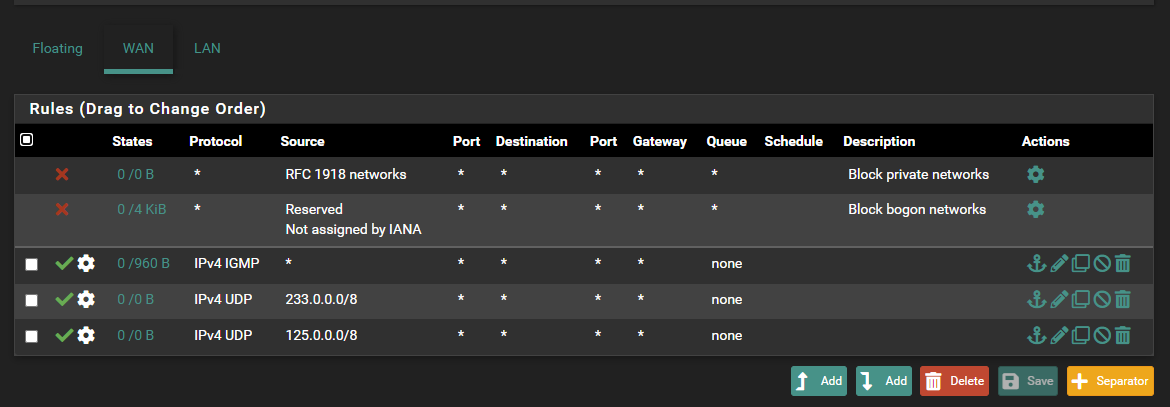Toggle the select-all checkbox in header
This screenshot has height=407, width=1170.
(27, 141)
